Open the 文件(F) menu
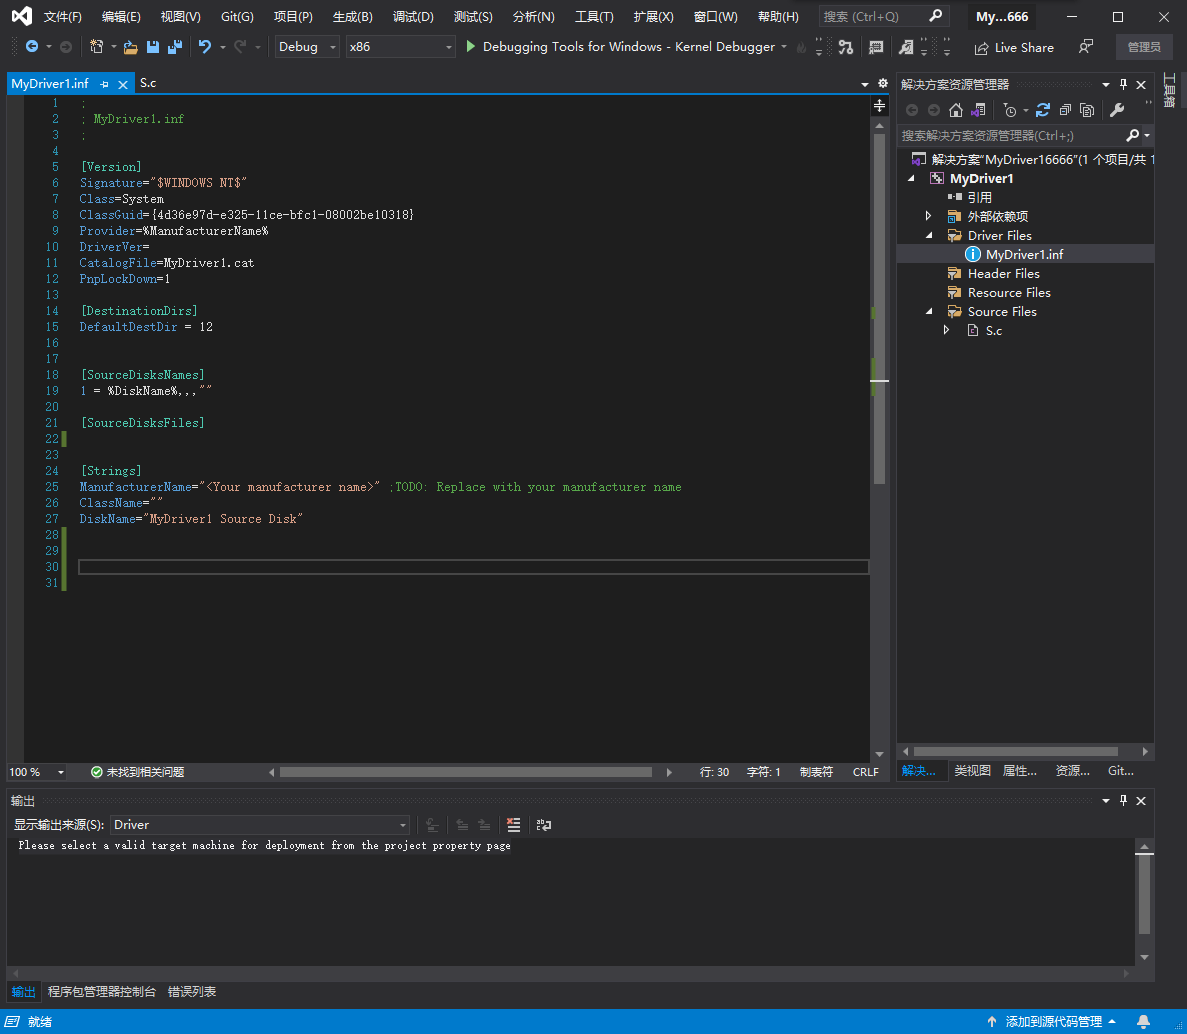 (x=63, y=17)
